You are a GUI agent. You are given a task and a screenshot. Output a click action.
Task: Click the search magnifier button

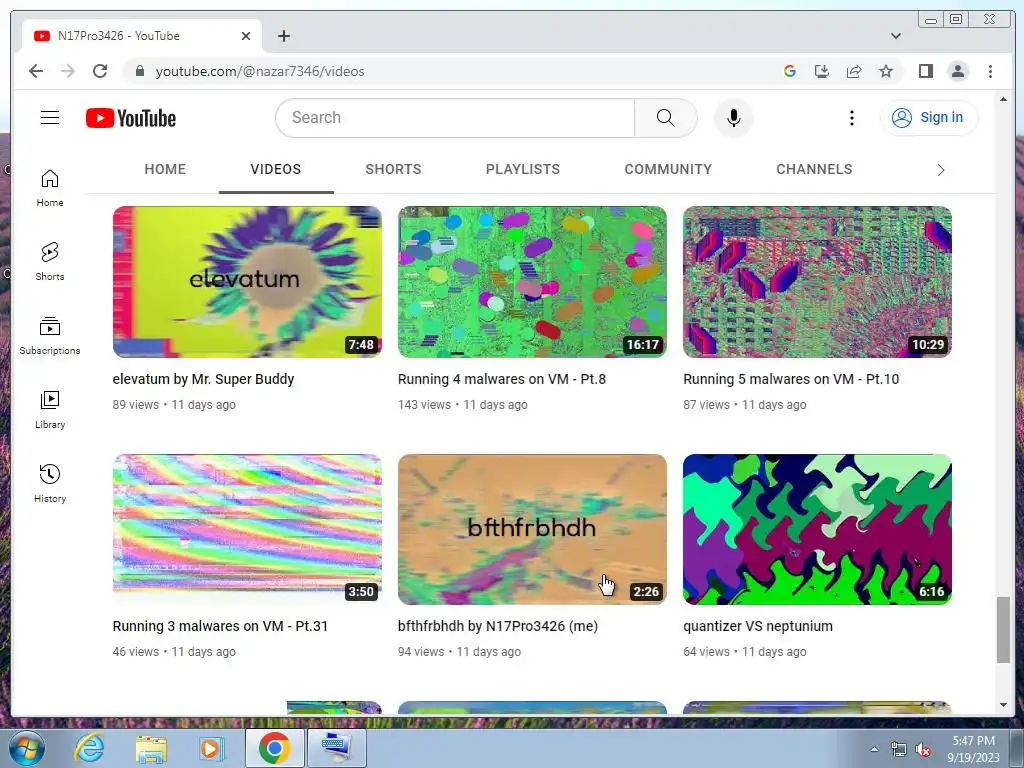pos(665,118)
